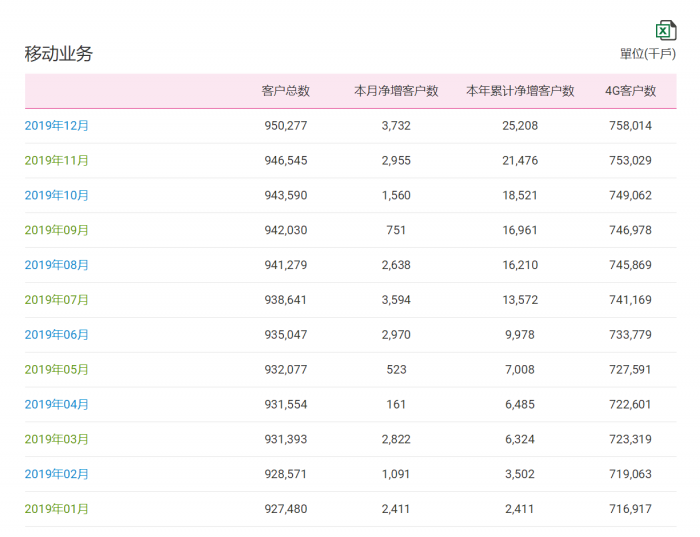Click the 本月净增客户数 column header
The width and height of the screenshot is (700, 537).
396,91
